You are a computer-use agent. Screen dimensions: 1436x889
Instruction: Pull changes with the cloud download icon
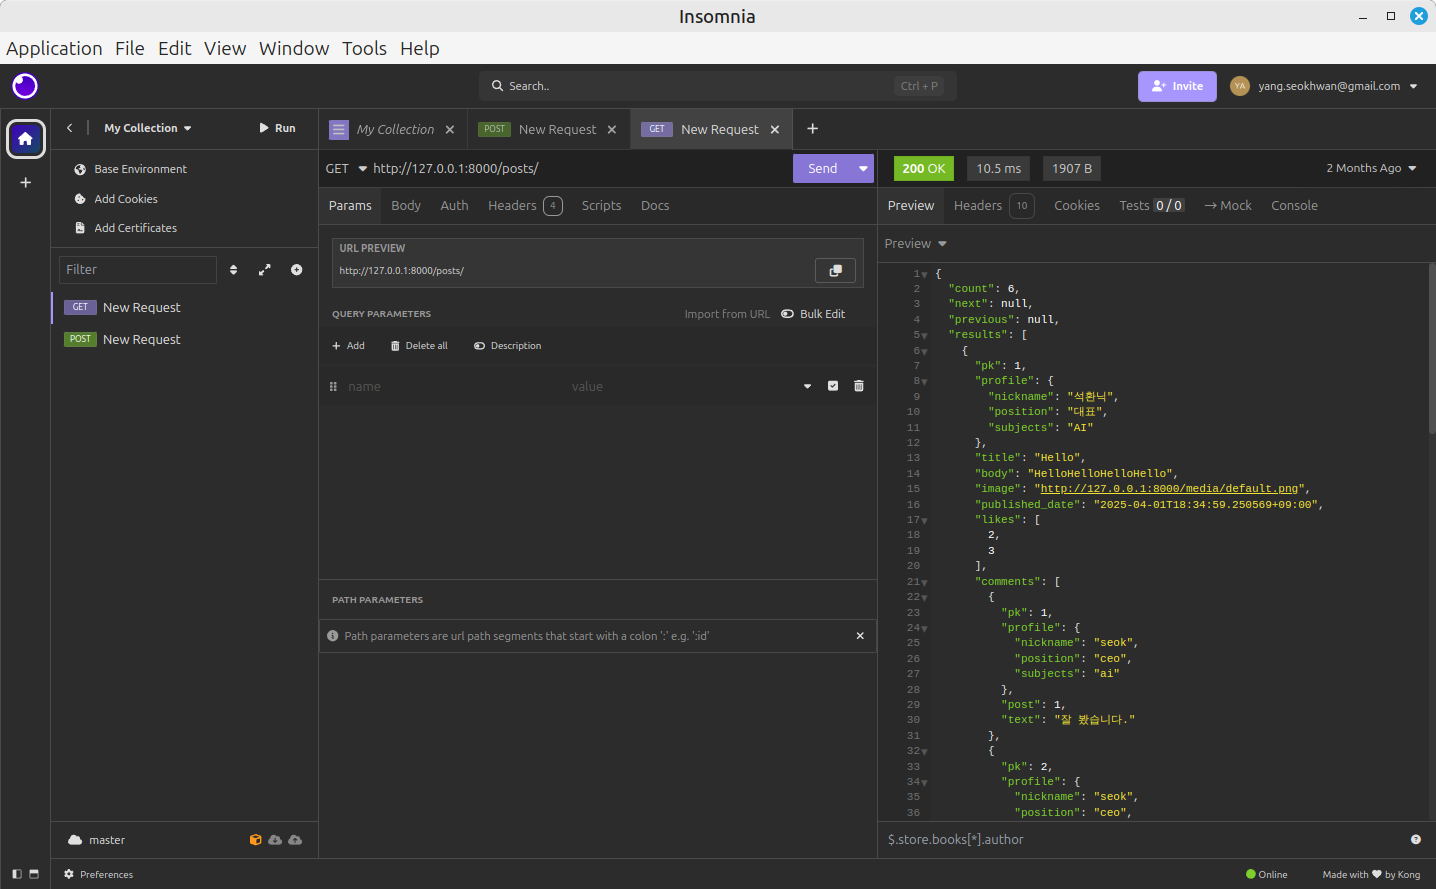click(275, 840)
